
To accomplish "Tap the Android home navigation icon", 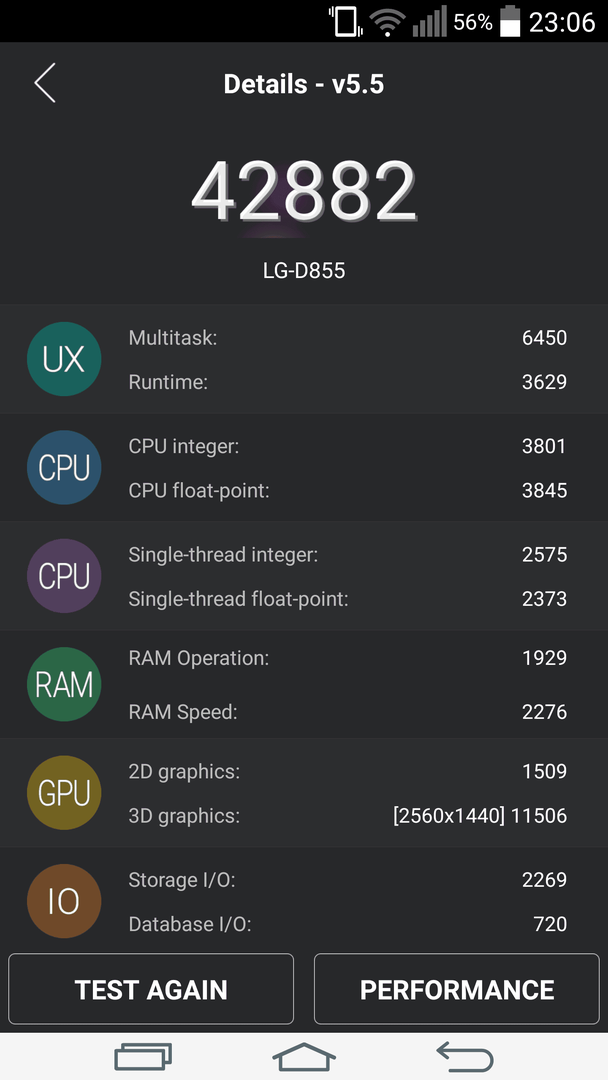I will click(304, 1057).
